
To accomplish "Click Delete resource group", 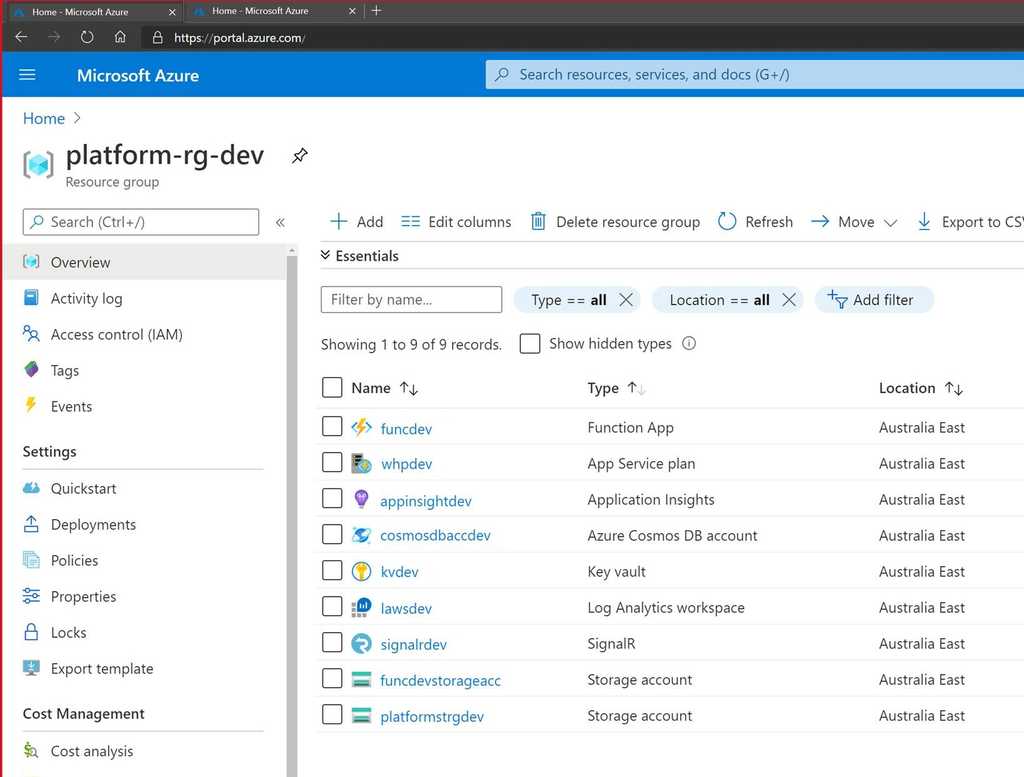I will pos(614,221).
